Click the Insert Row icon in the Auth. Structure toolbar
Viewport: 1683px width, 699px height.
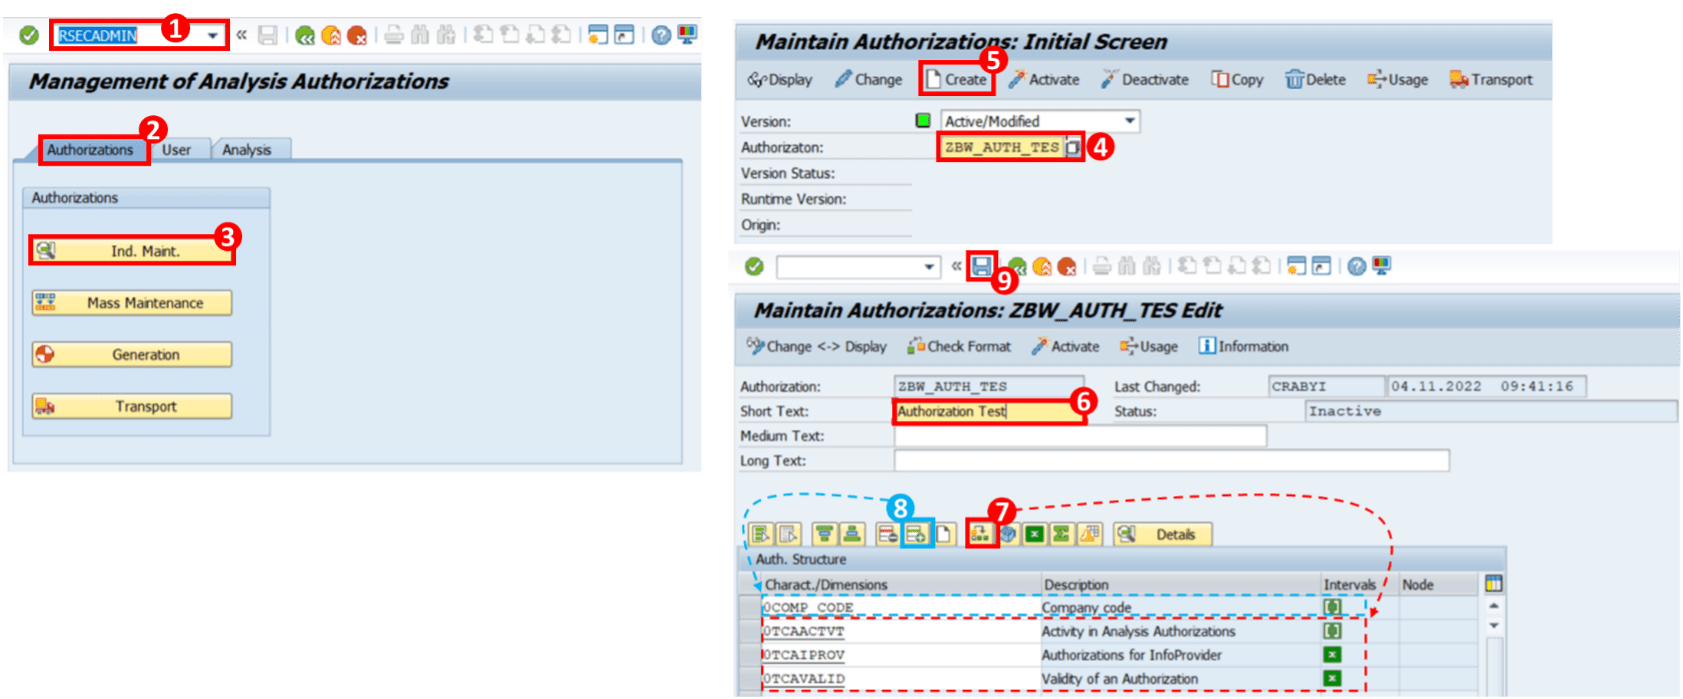[x=916, y=534]
